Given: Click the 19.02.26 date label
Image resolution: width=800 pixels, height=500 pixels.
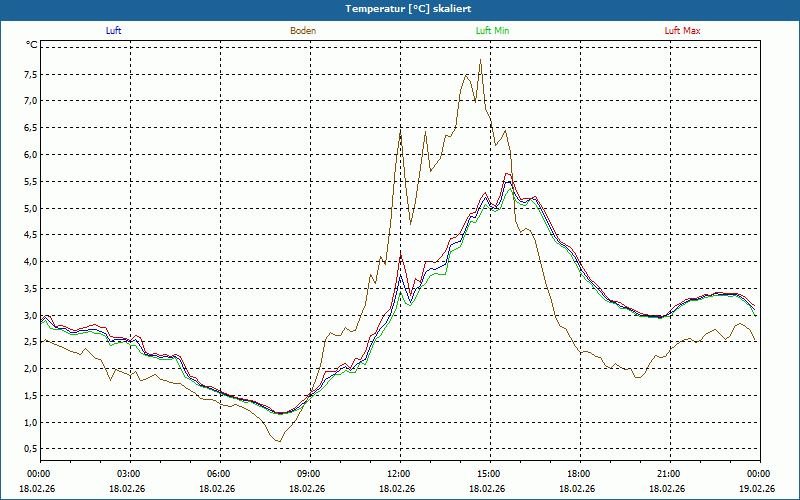Looking at the screenshot, I should pos(758,489).
